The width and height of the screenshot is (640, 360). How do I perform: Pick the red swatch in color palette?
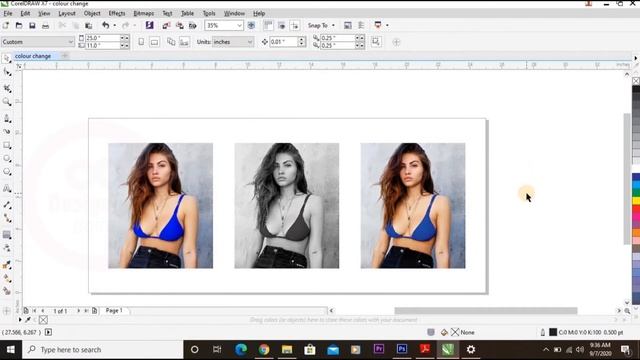click(636, 209)
